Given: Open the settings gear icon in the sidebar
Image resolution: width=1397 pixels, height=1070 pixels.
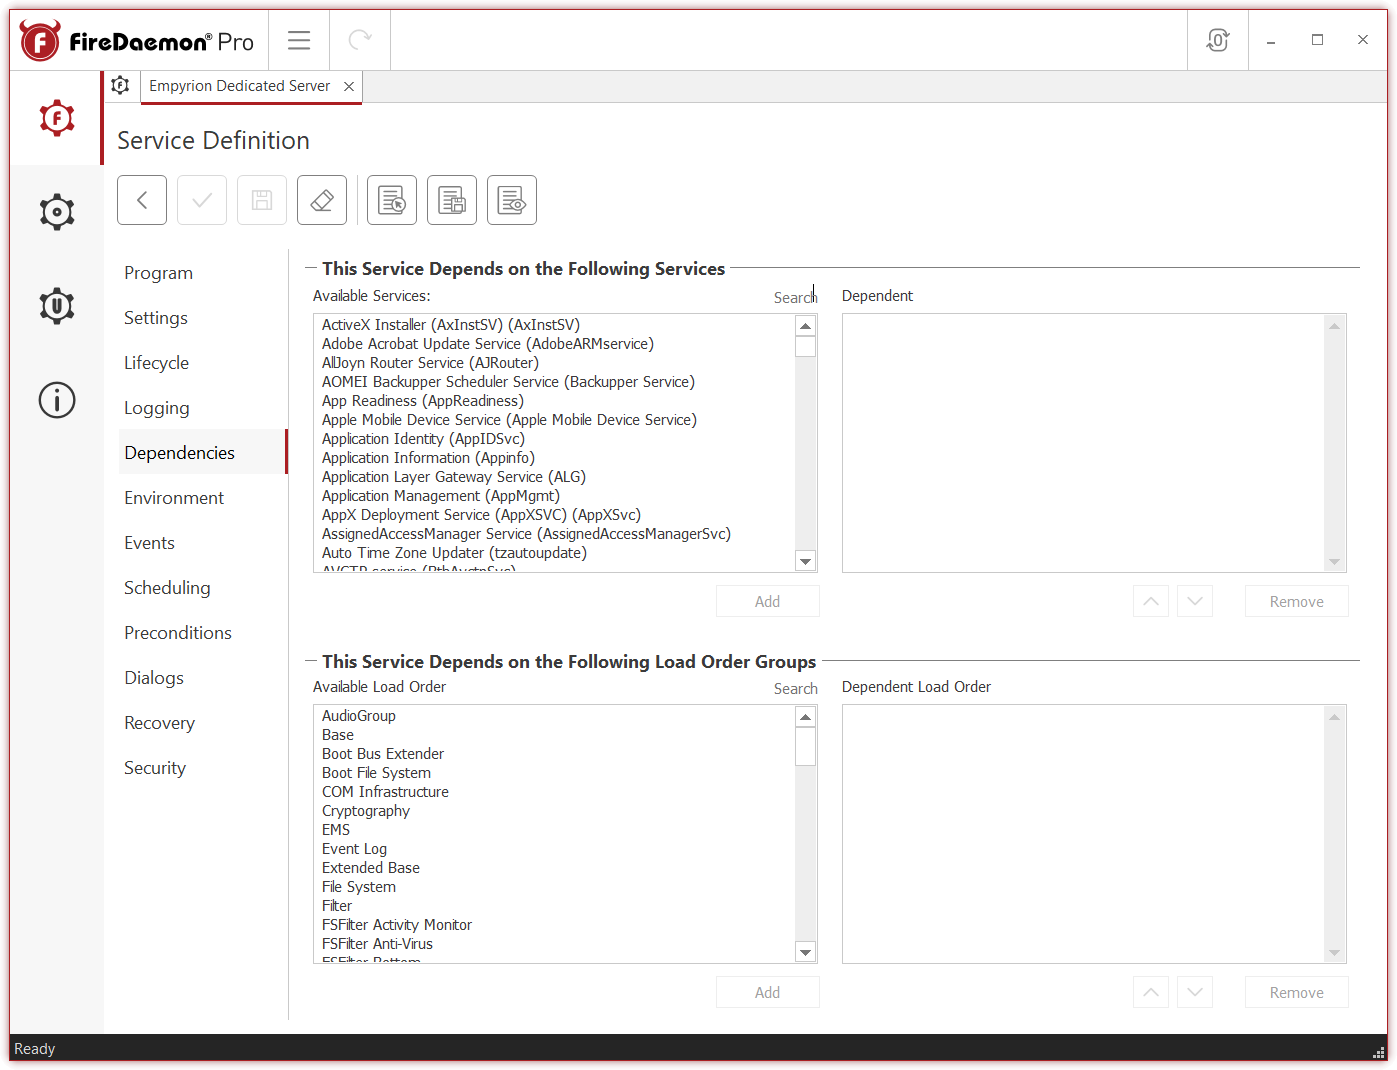Looking at the screenshot, I should (x=56, y=211).
